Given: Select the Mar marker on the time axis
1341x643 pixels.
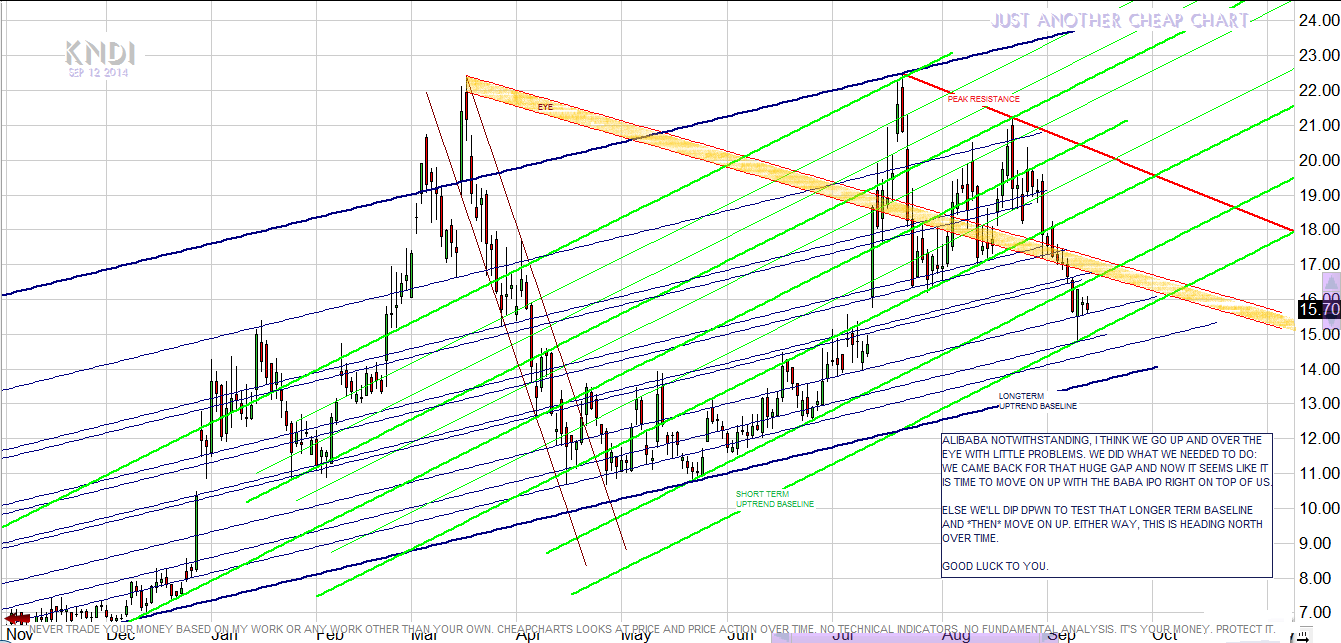Looking at the screenshot, I should point(424,634).
